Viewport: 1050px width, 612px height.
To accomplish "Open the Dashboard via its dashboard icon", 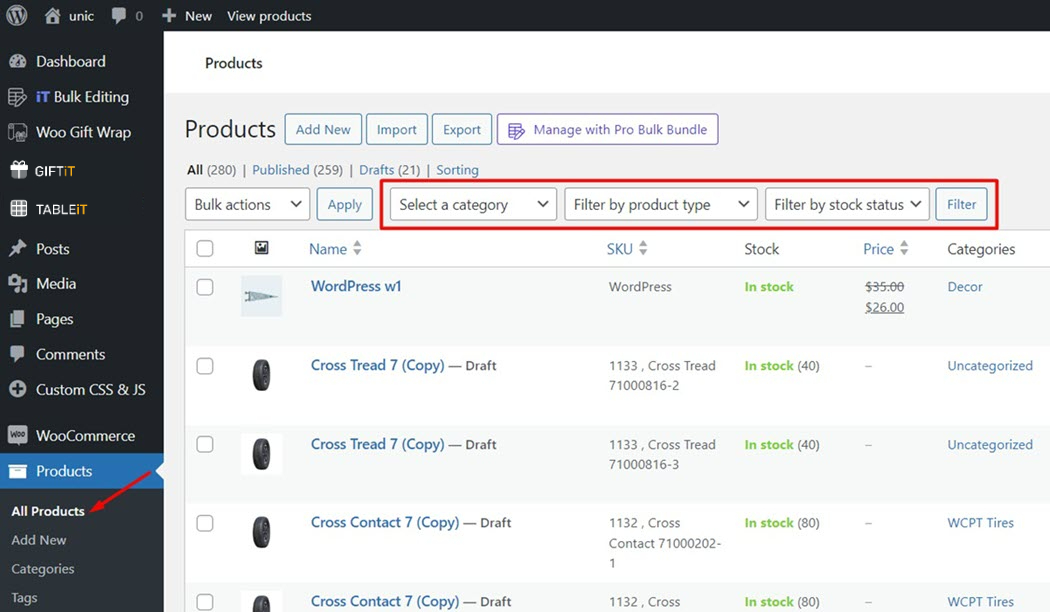I will (19, 61).
